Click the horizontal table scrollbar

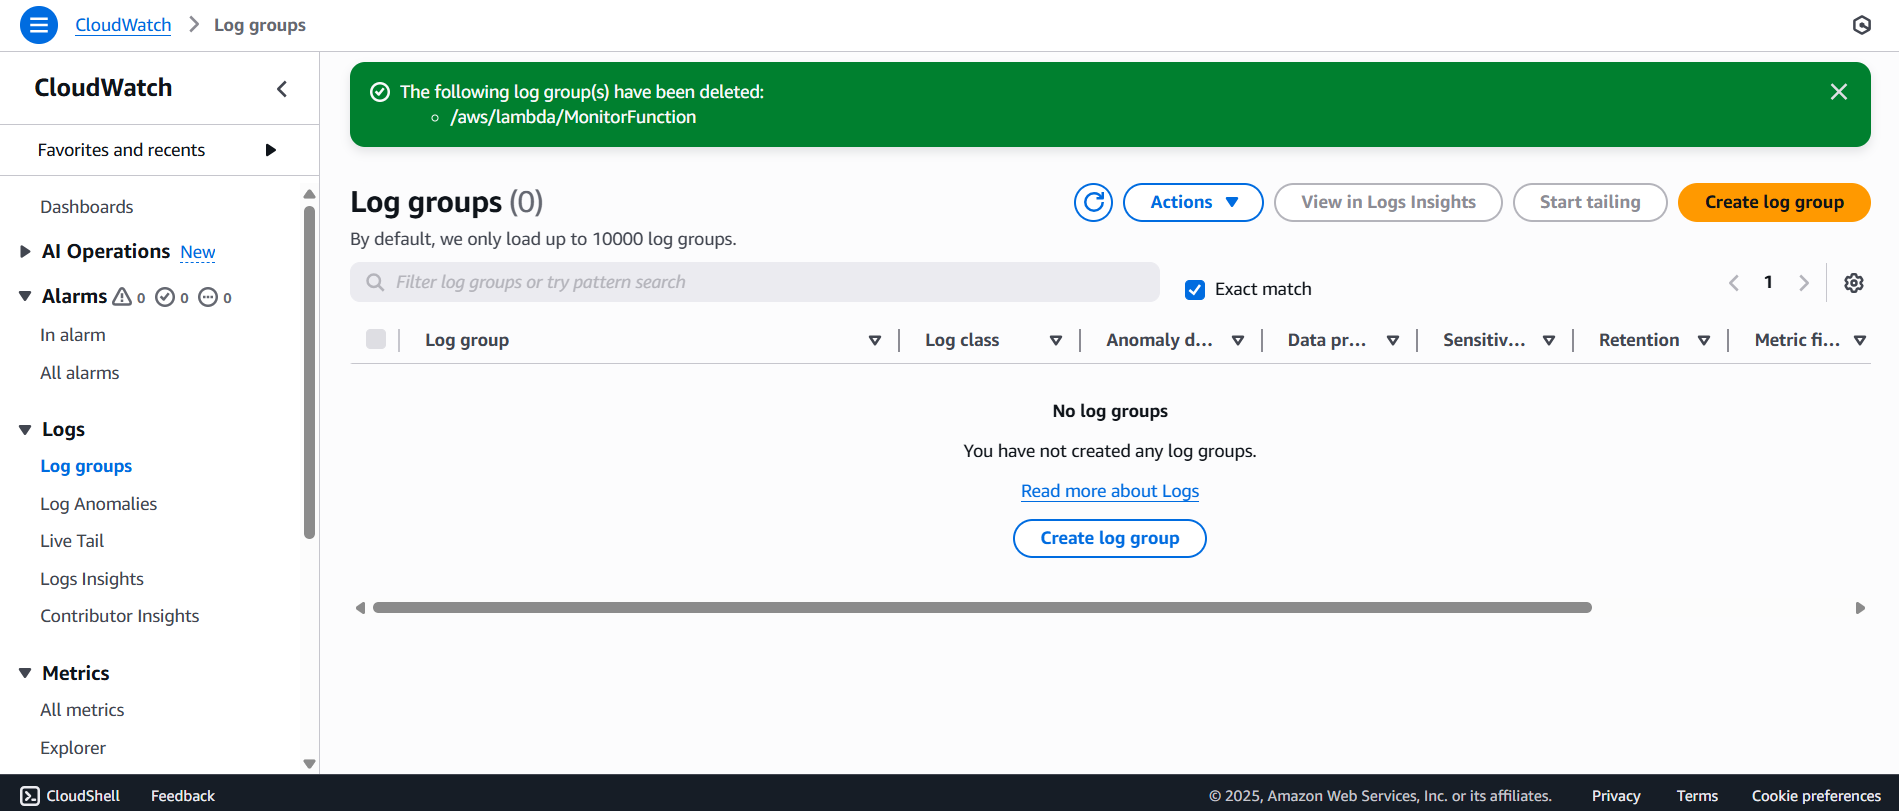(x=981, y=608)
